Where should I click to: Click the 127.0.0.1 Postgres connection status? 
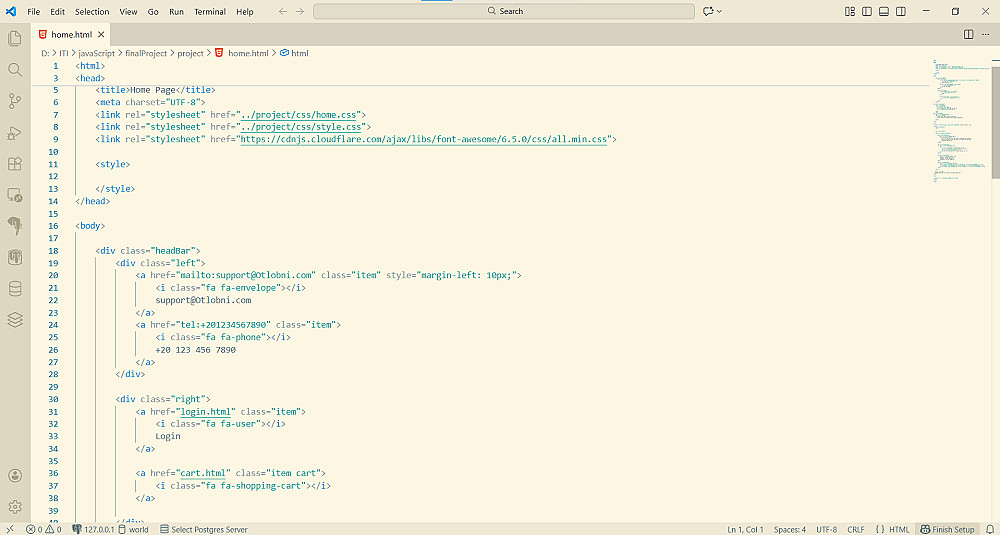pyautogui.click(x=93, y=529)
